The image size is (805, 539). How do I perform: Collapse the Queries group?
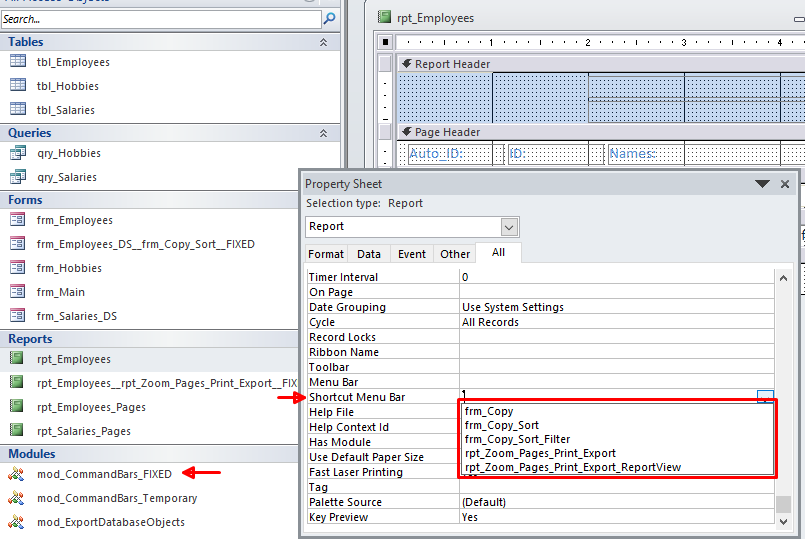click(x=323, y=133)
